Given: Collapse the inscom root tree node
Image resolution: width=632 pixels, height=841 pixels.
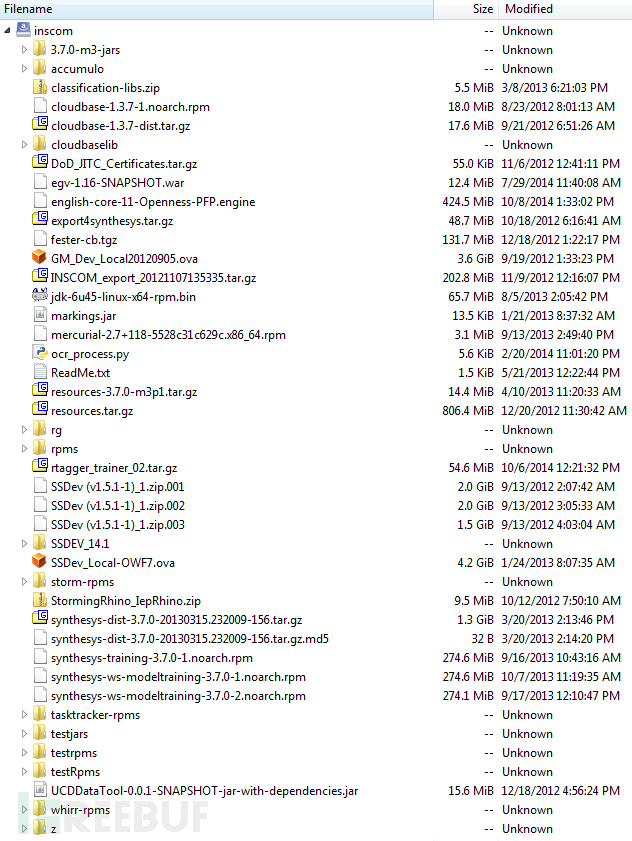Looking at the screenshot, I should (x=7, y=31).
